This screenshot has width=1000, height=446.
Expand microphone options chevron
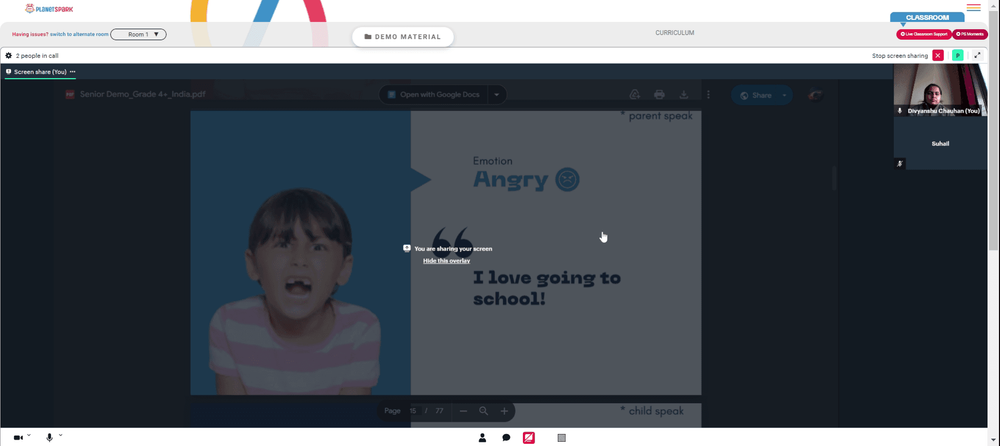point(61,435)
